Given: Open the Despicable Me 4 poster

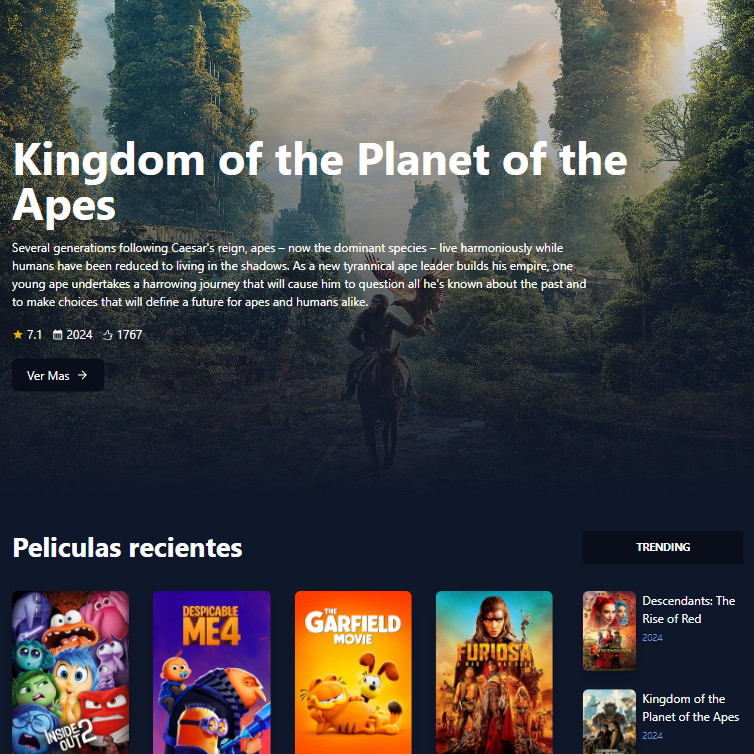Looking at the screenshot, I should (x=212, y=672).
